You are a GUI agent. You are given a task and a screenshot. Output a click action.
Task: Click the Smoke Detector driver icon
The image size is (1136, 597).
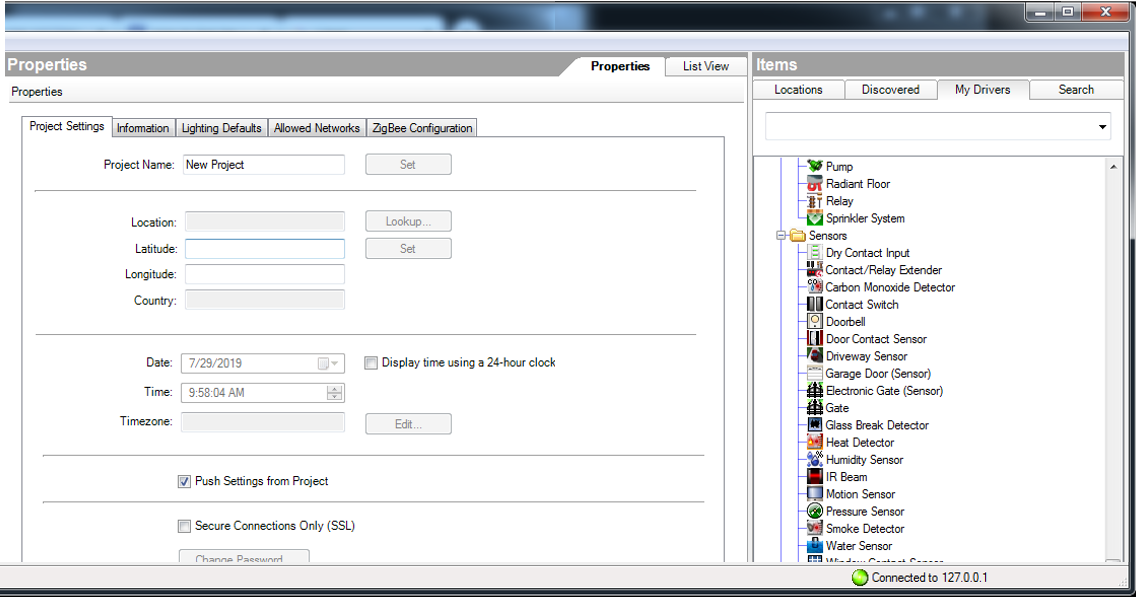(x=815, y=529)
